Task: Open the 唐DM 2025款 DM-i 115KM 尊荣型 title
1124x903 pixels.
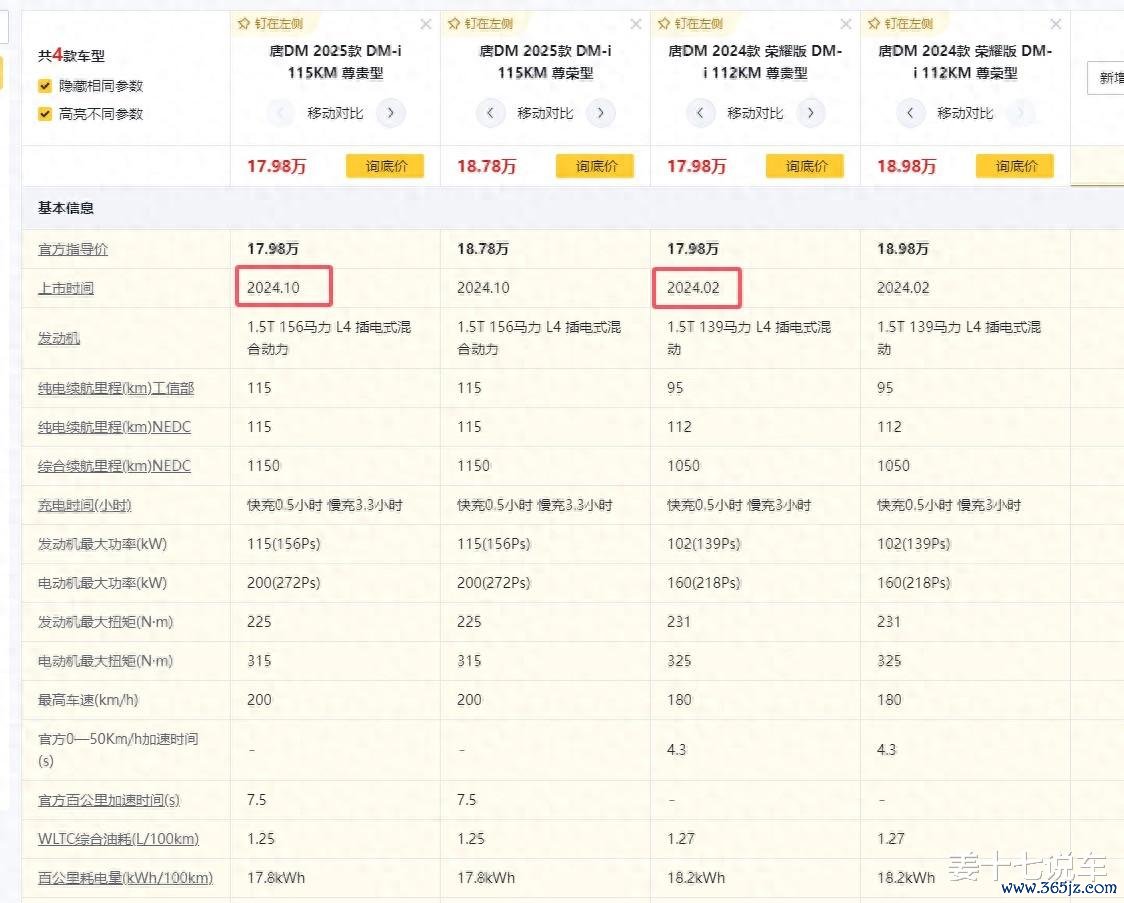Action: click(546, 62)
